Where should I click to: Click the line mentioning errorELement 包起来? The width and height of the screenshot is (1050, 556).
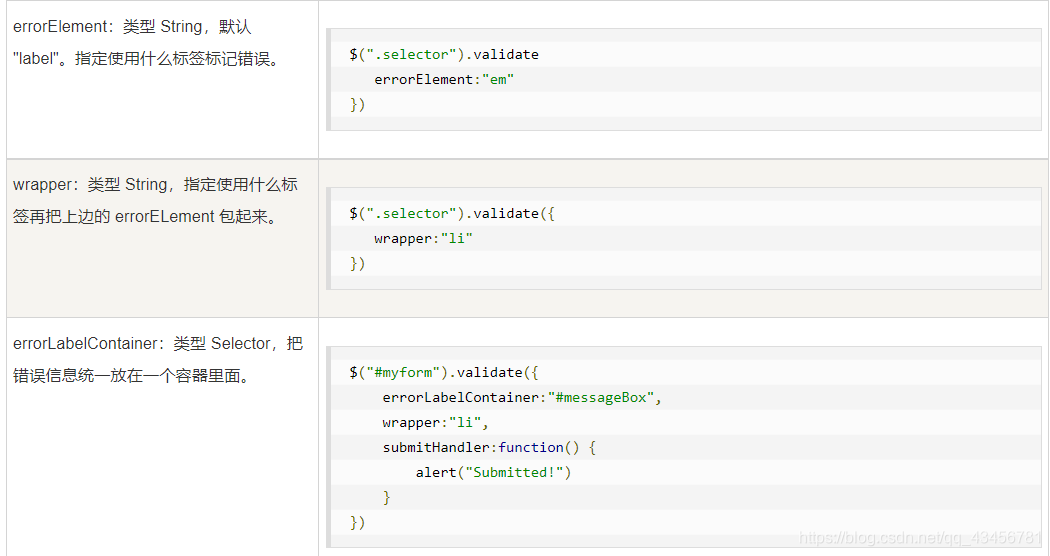[x=145, y=217]
